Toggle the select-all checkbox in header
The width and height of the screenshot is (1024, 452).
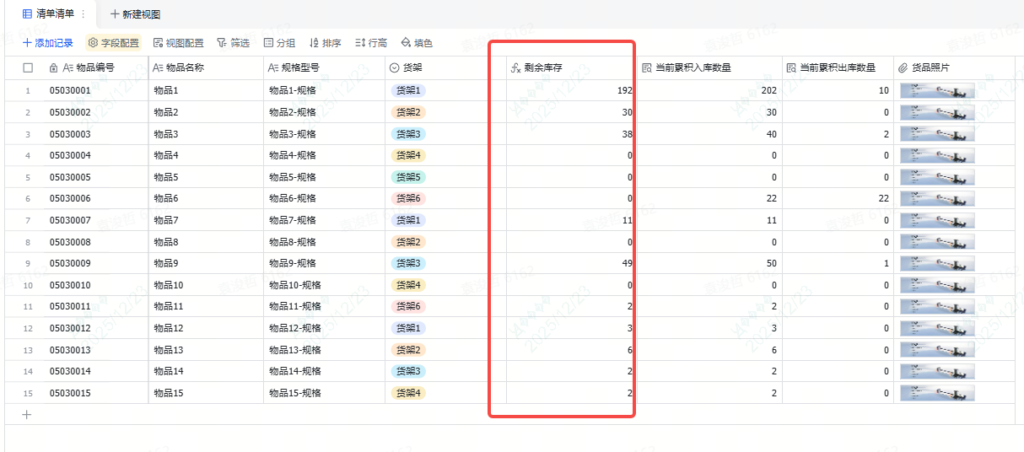(x=27, y=68)
